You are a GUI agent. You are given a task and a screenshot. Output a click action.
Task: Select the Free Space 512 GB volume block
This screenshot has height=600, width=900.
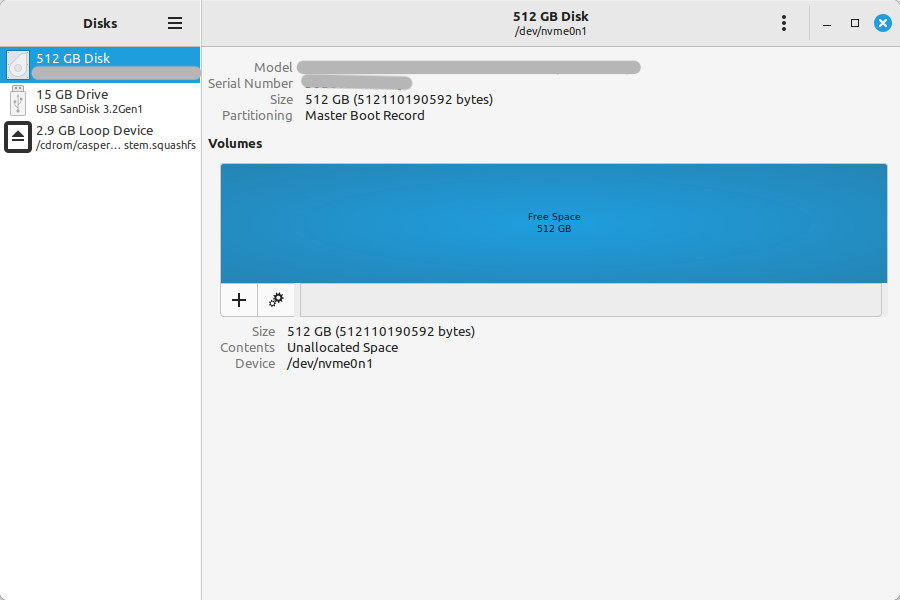(554, 223)
